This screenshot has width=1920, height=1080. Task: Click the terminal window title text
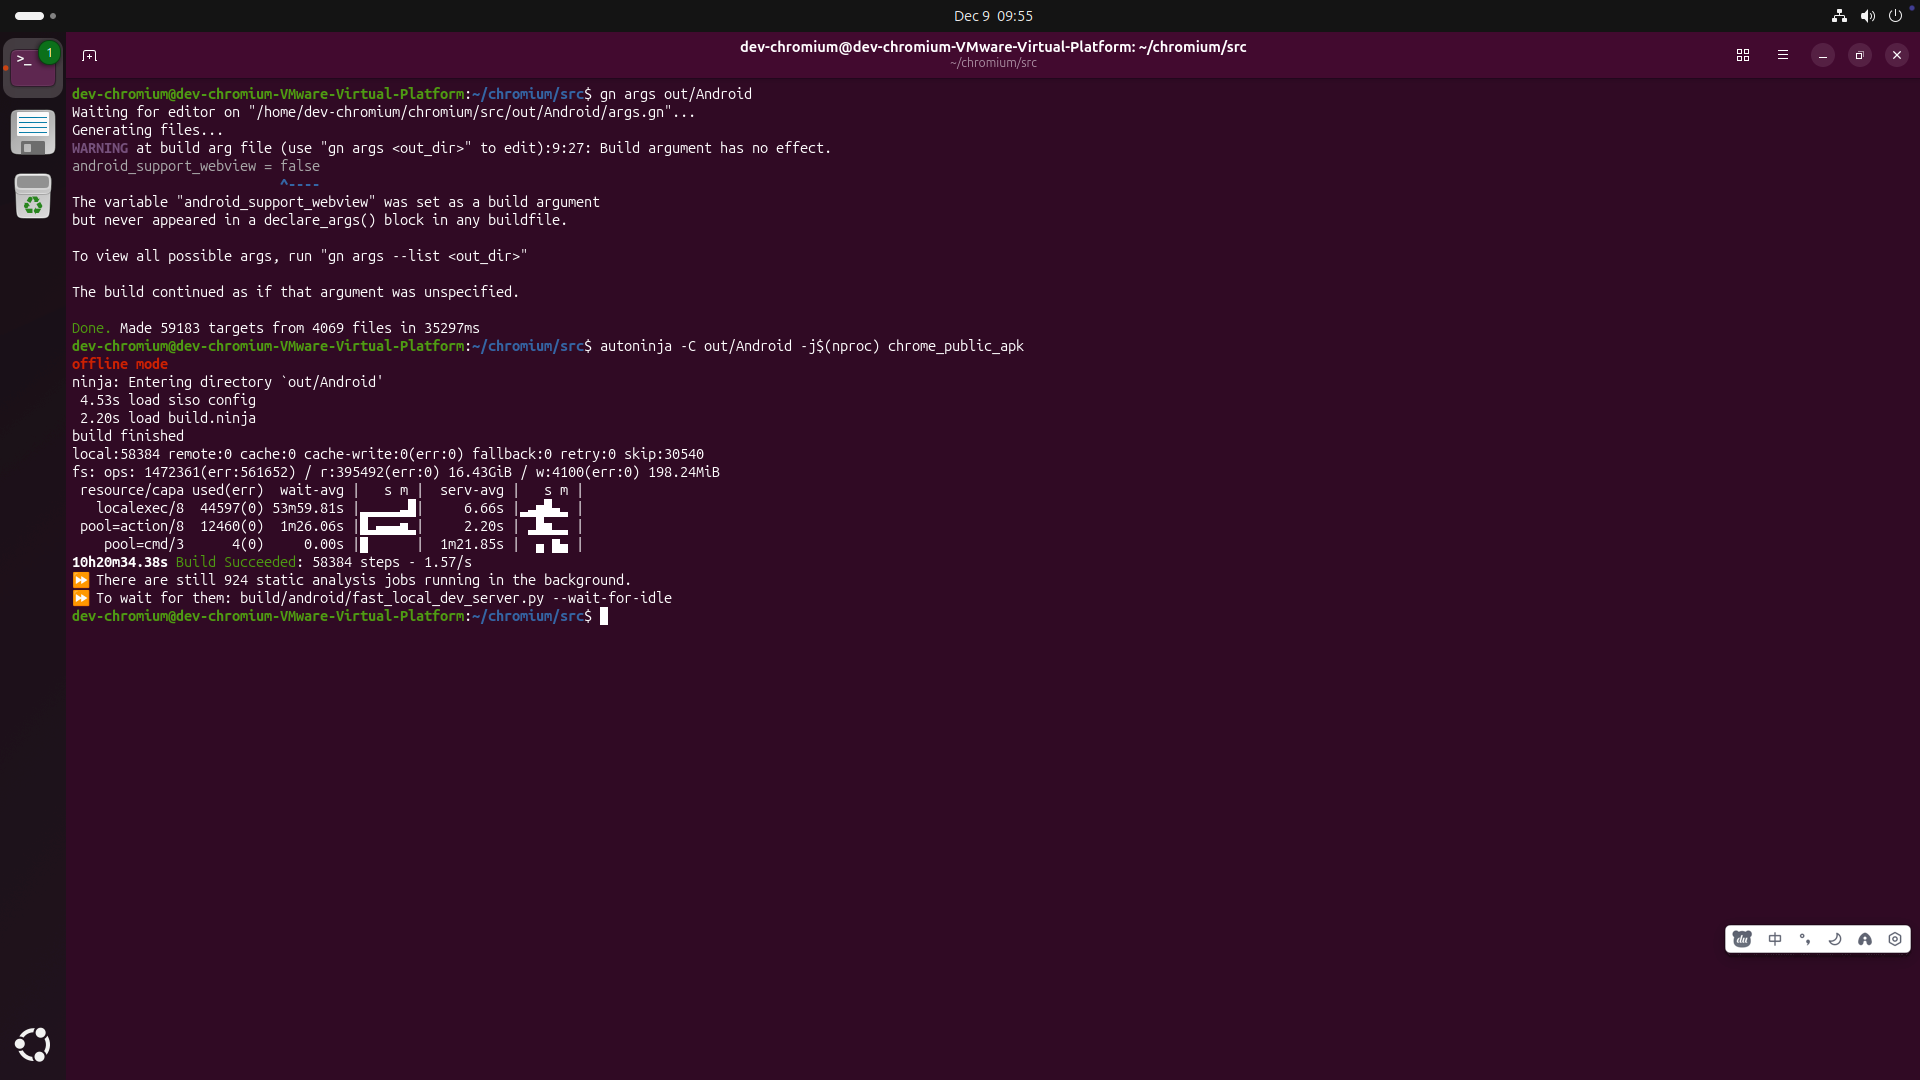(992, 47)
